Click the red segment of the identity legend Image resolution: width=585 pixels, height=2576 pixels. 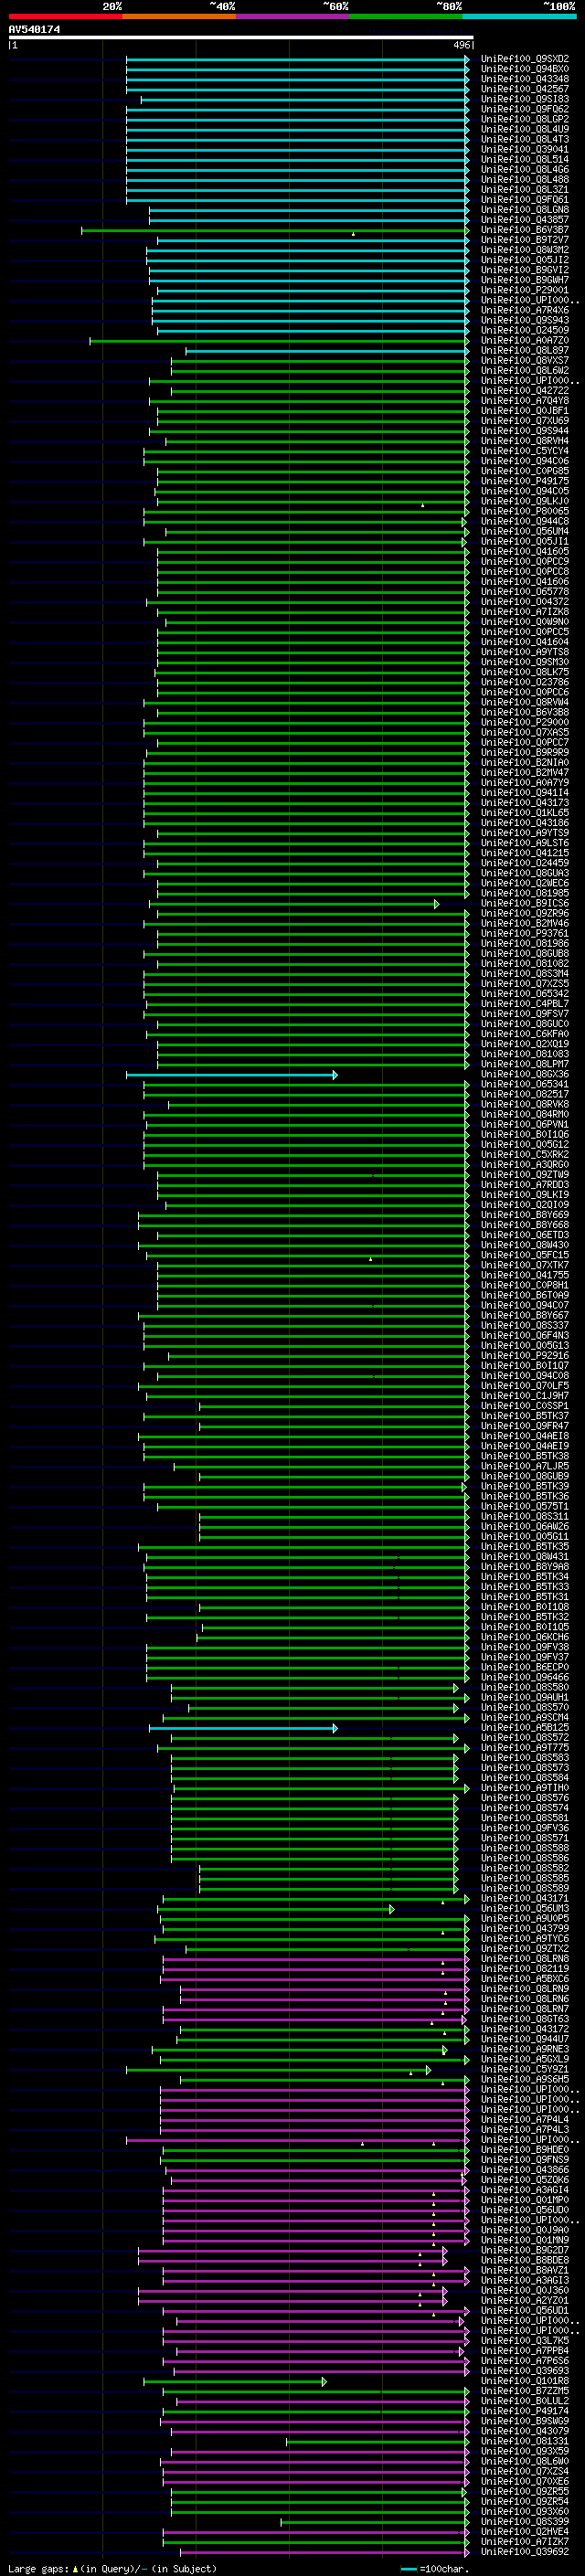[65, 16]
